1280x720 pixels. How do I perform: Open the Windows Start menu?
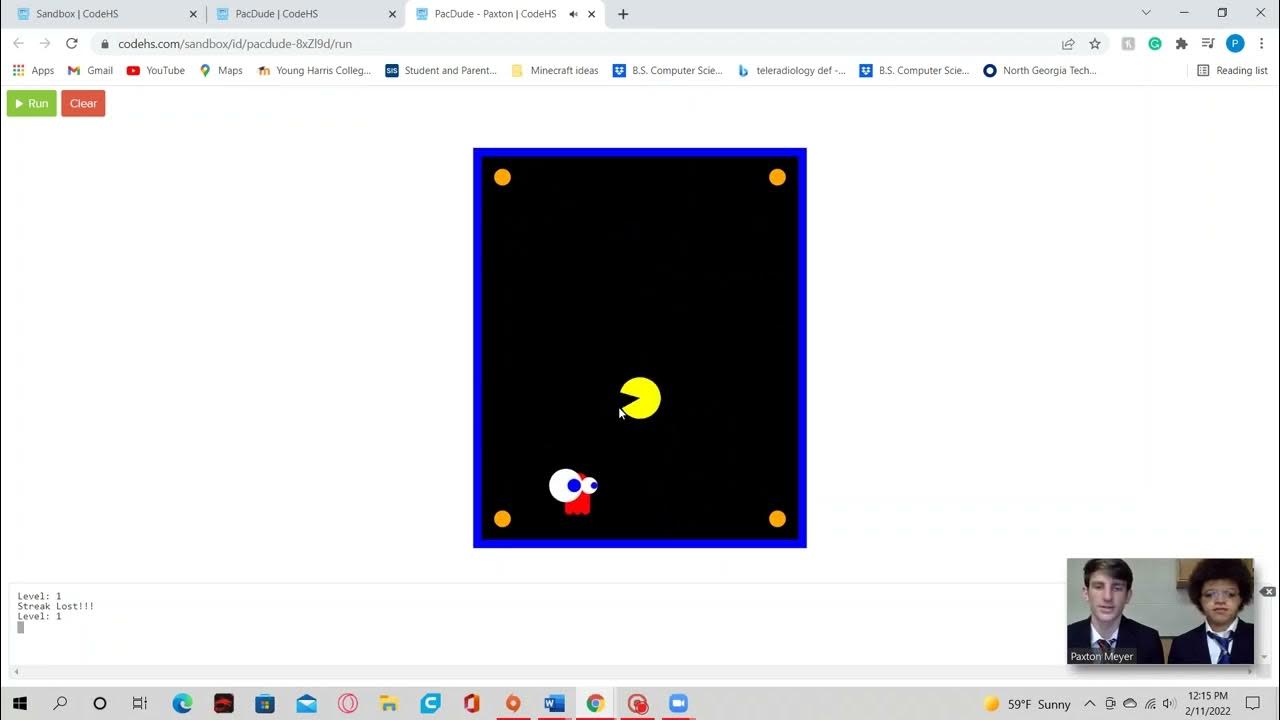pos(20,703)
